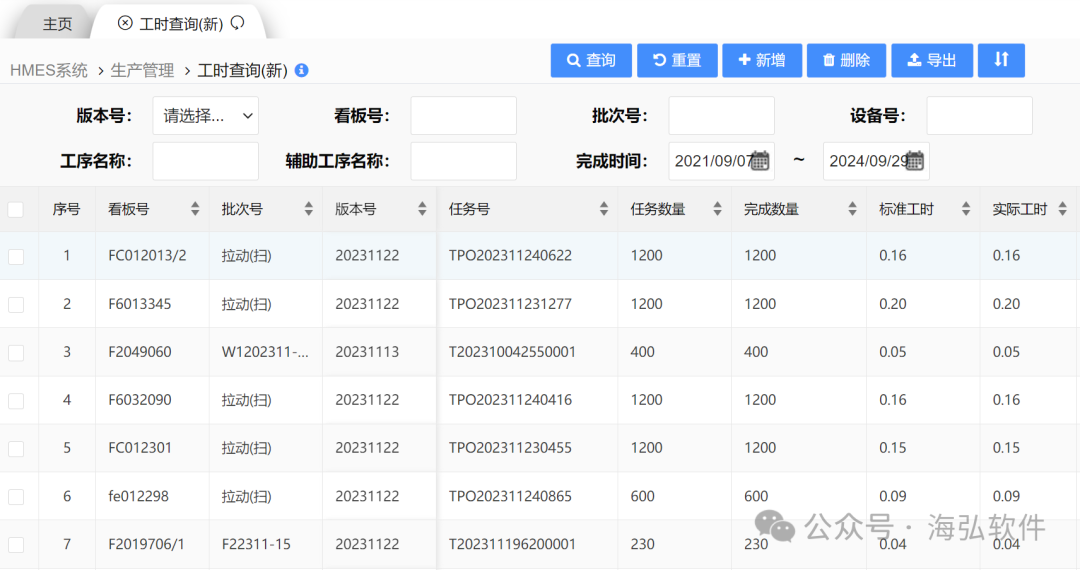Click the 查询 search button
The height and width of the screenshot is (570, 1080).
(591, 60)
